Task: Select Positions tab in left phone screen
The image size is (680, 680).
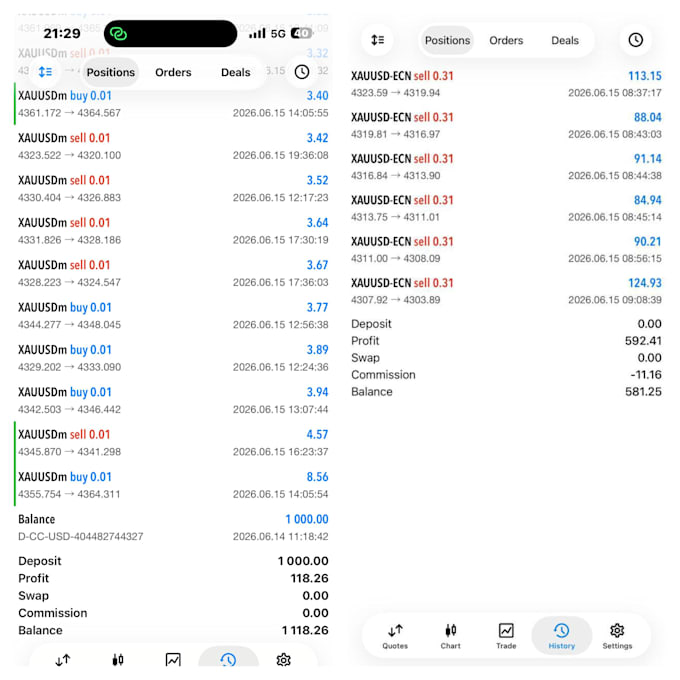Action: [x=111, y=72]
